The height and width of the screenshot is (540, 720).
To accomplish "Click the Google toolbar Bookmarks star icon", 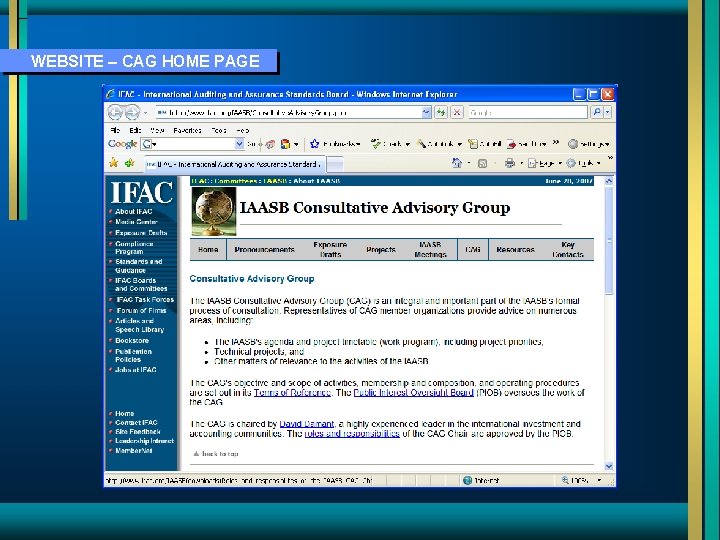I will [x=315, y=144].
